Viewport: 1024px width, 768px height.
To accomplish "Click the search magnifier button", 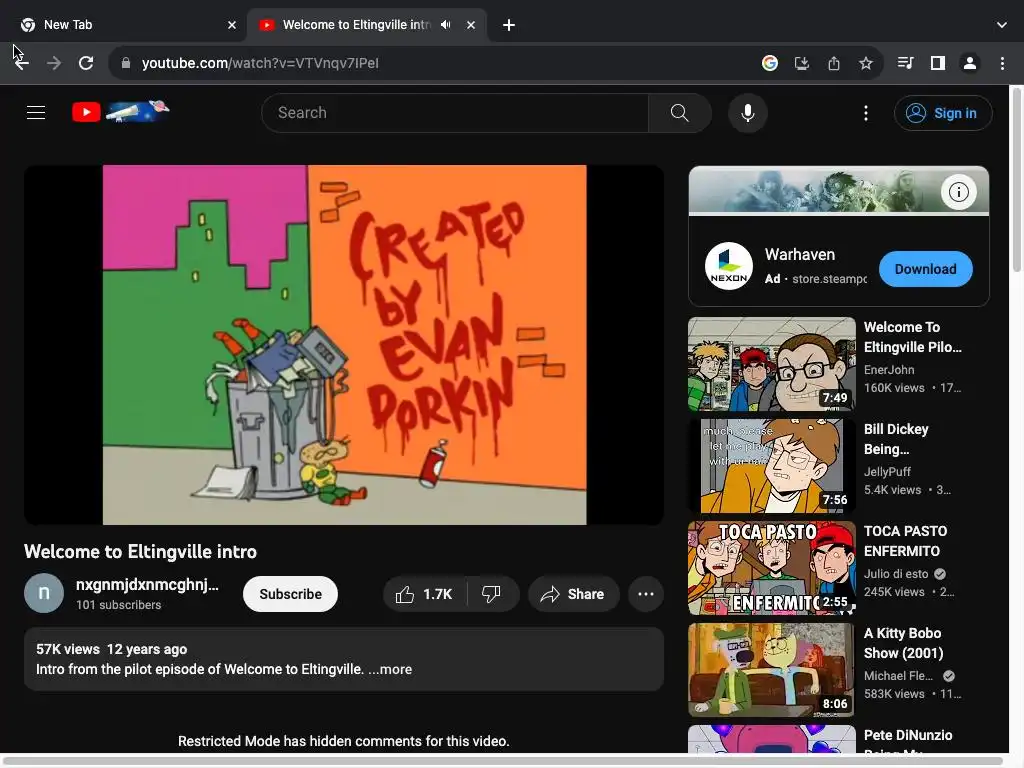I will click(x=679, y=113).
